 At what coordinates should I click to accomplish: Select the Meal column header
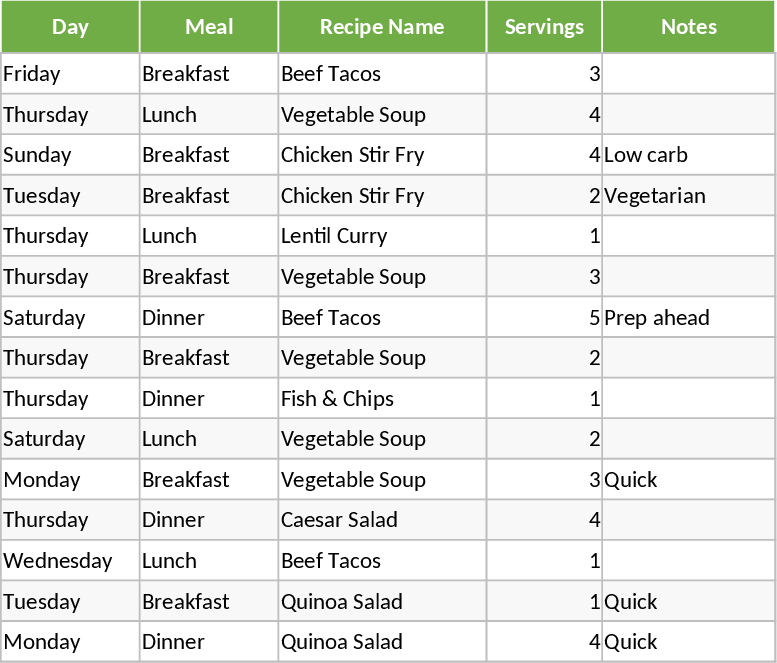(x=209, y=27)
